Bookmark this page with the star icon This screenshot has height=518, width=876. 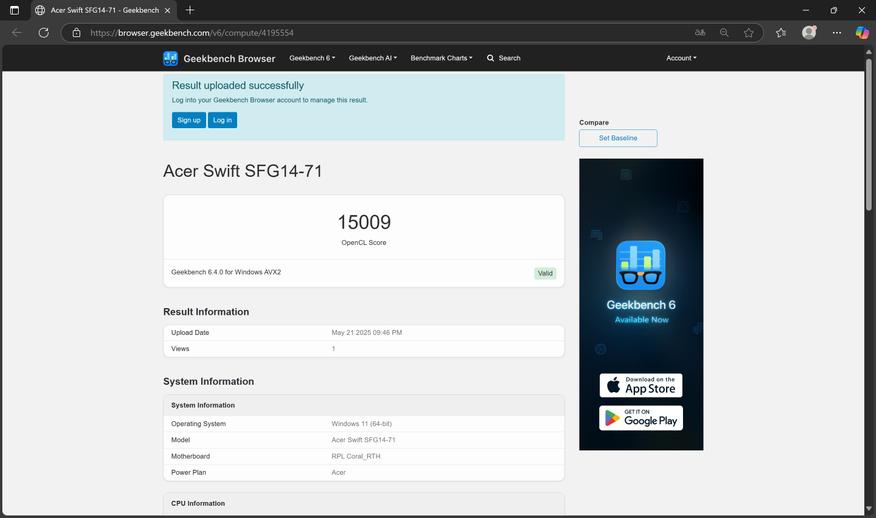(749, 32)
